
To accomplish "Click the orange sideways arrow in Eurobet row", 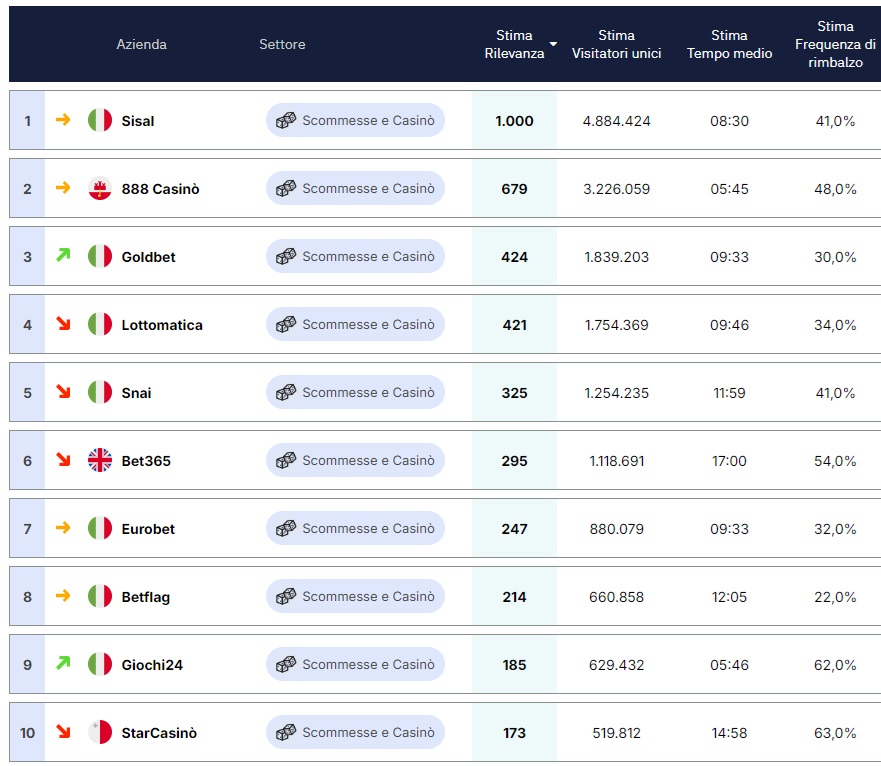I will coord(63,527).
